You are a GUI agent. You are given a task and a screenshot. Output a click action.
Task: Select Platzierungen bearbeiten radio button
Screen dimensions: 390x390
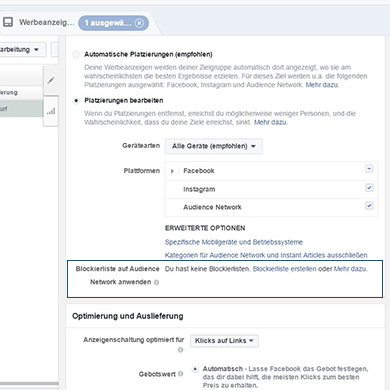coord(76,100)
